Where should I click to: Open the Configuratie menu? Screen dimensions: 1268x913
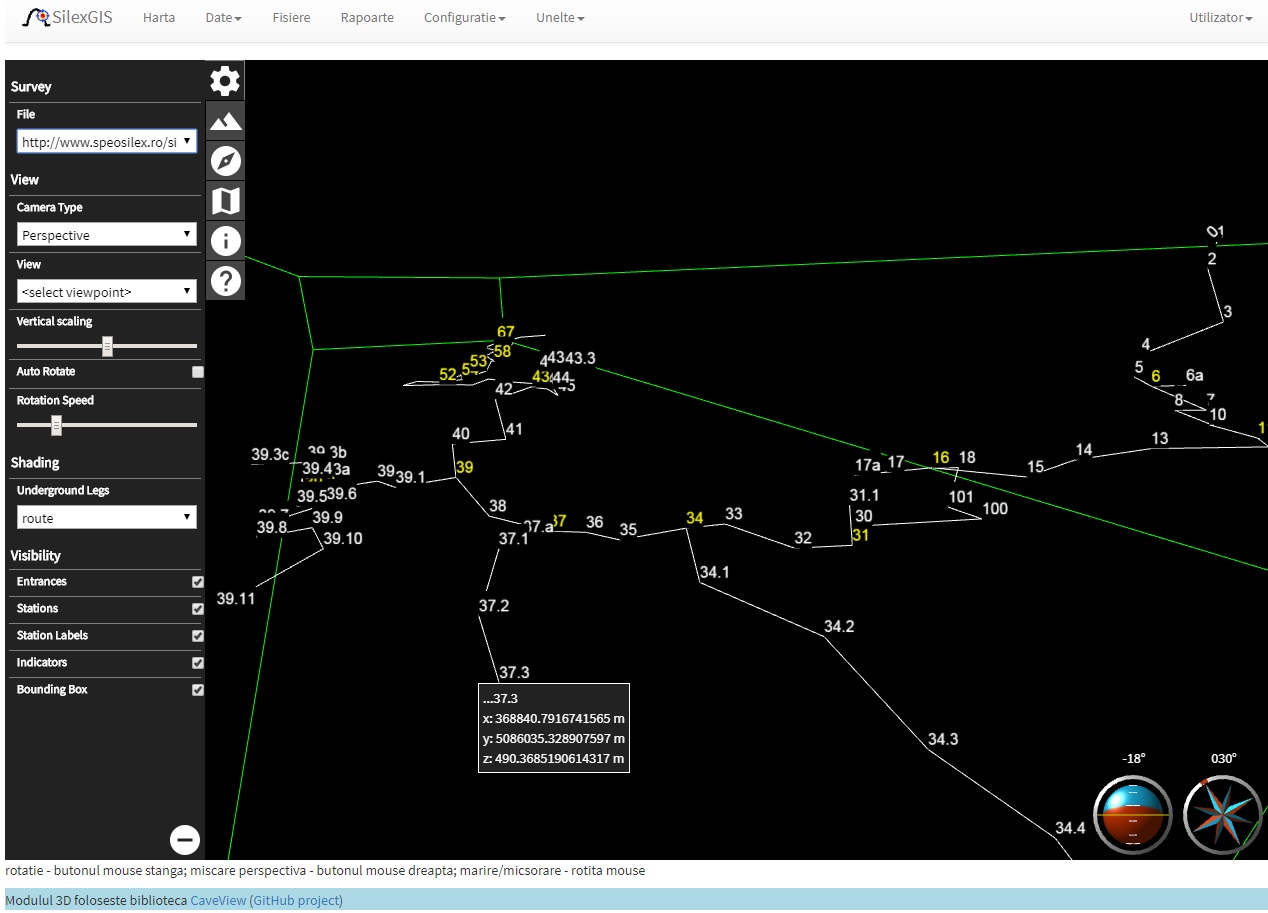tap(464, 18)
